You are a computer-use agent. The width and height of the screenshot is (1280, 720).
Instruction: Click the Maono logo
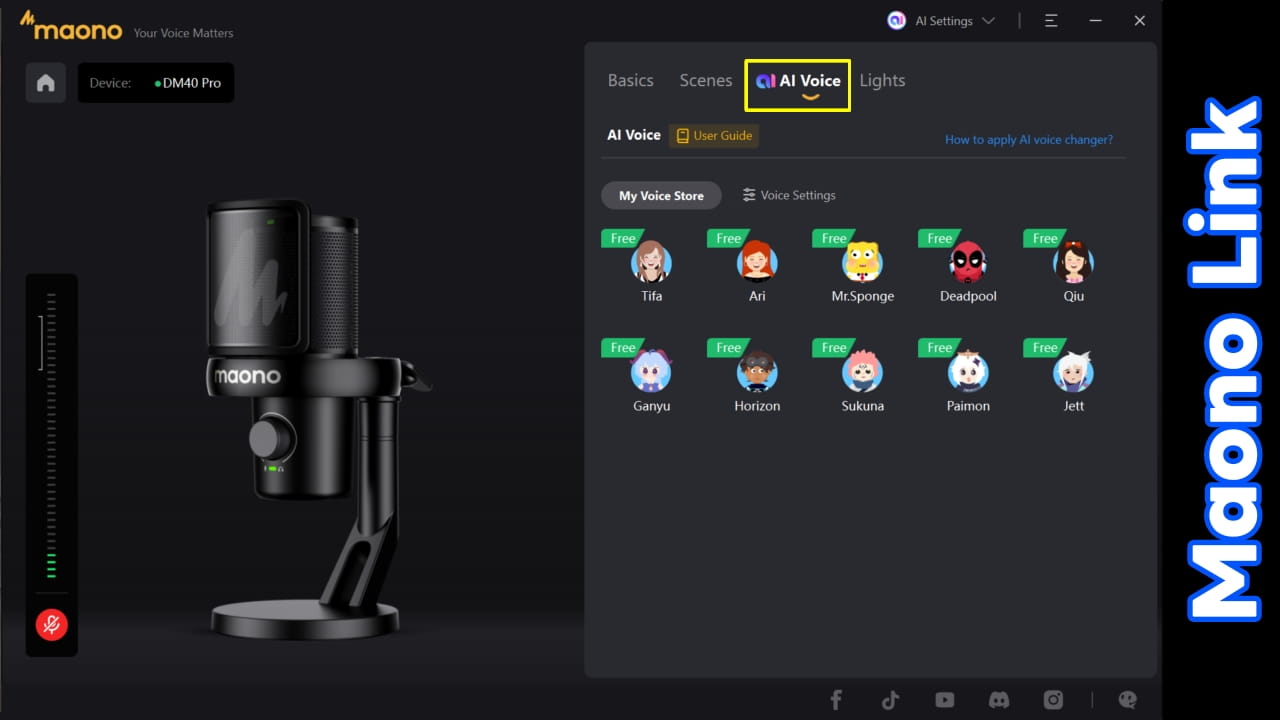tap(71, 27)
